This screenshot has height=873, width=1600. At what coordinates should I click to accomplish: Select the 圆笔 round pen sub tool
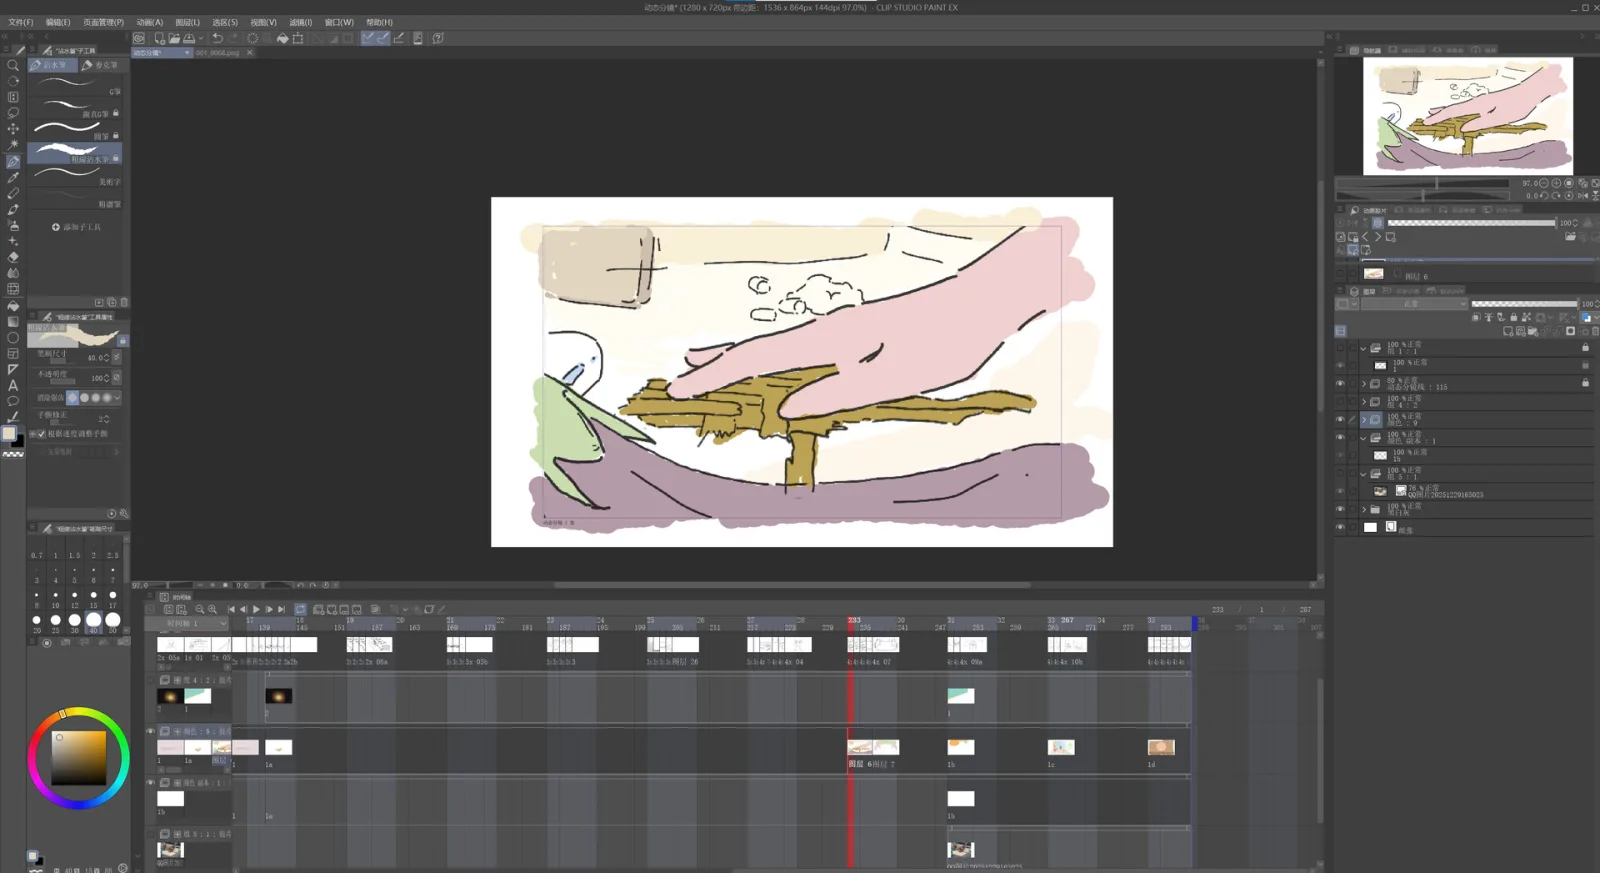coord(76,130)
